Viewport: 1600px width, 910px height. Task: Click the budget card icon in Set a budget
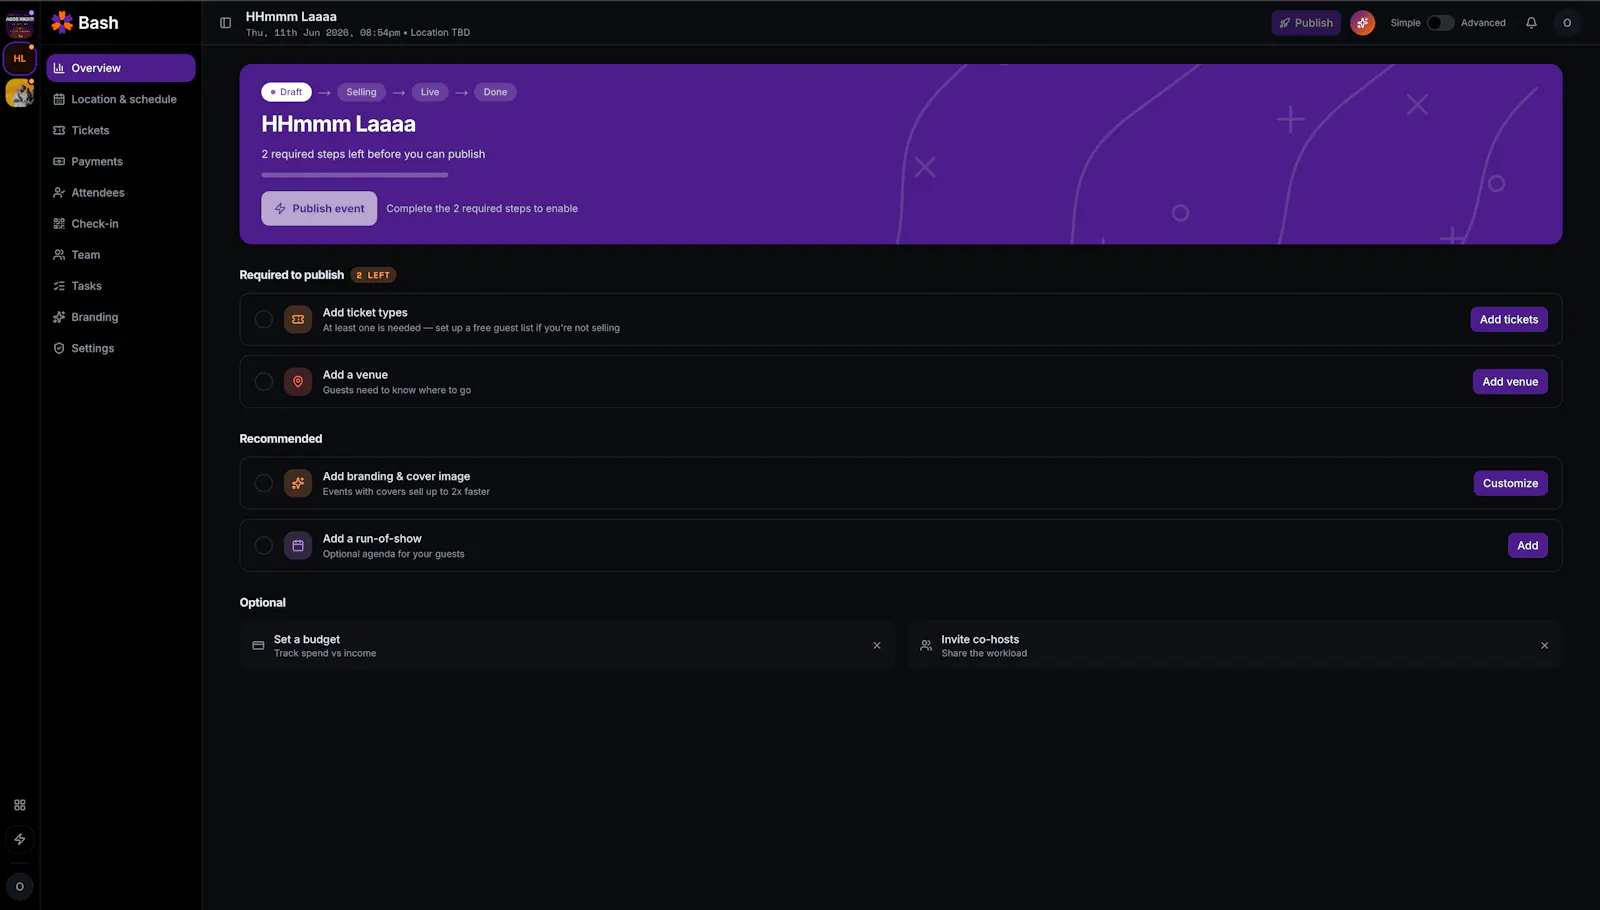pyautogui.click(x=258, y=646)
